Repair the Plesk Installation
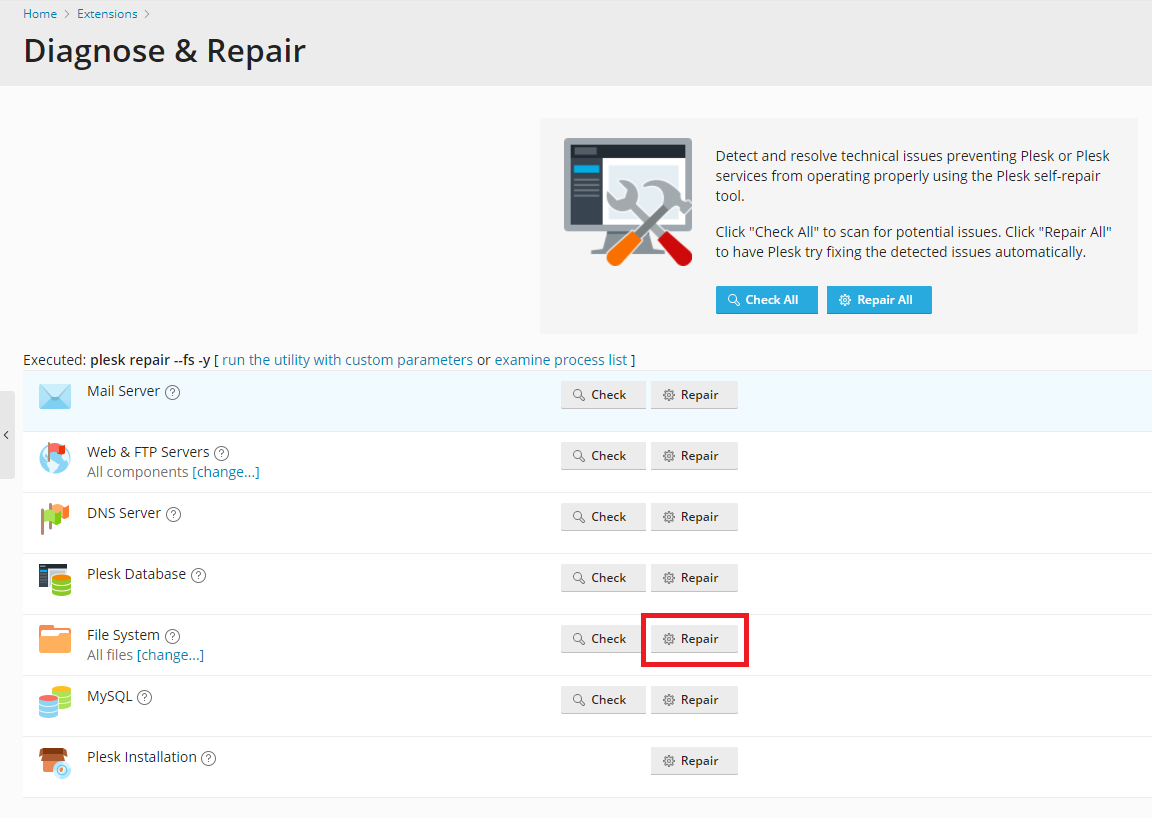Image resolution: width=1152 pixels, height=818 pixels. [694, 761]
